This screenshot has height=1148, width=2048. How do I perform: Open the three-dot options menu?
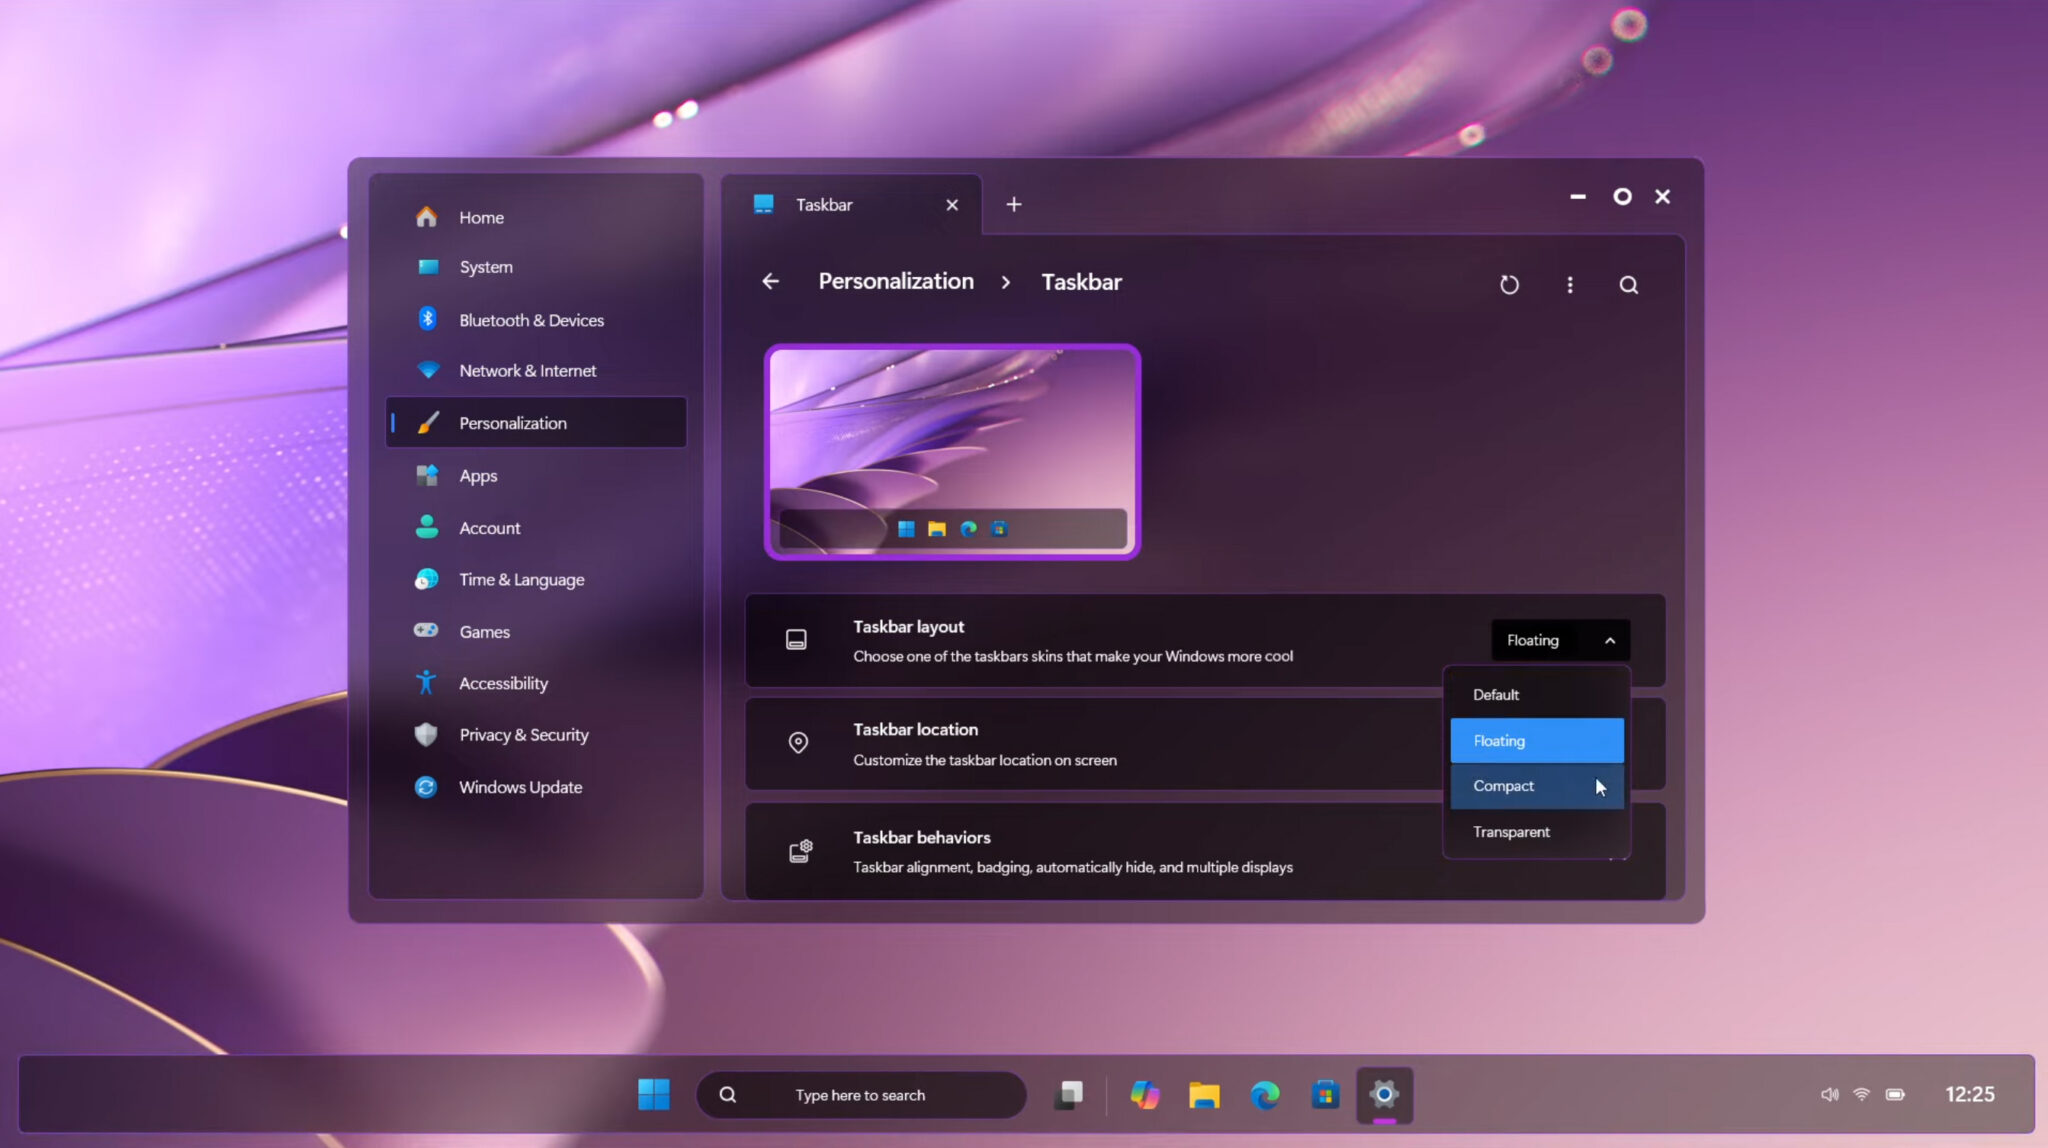click(1570, 284)
